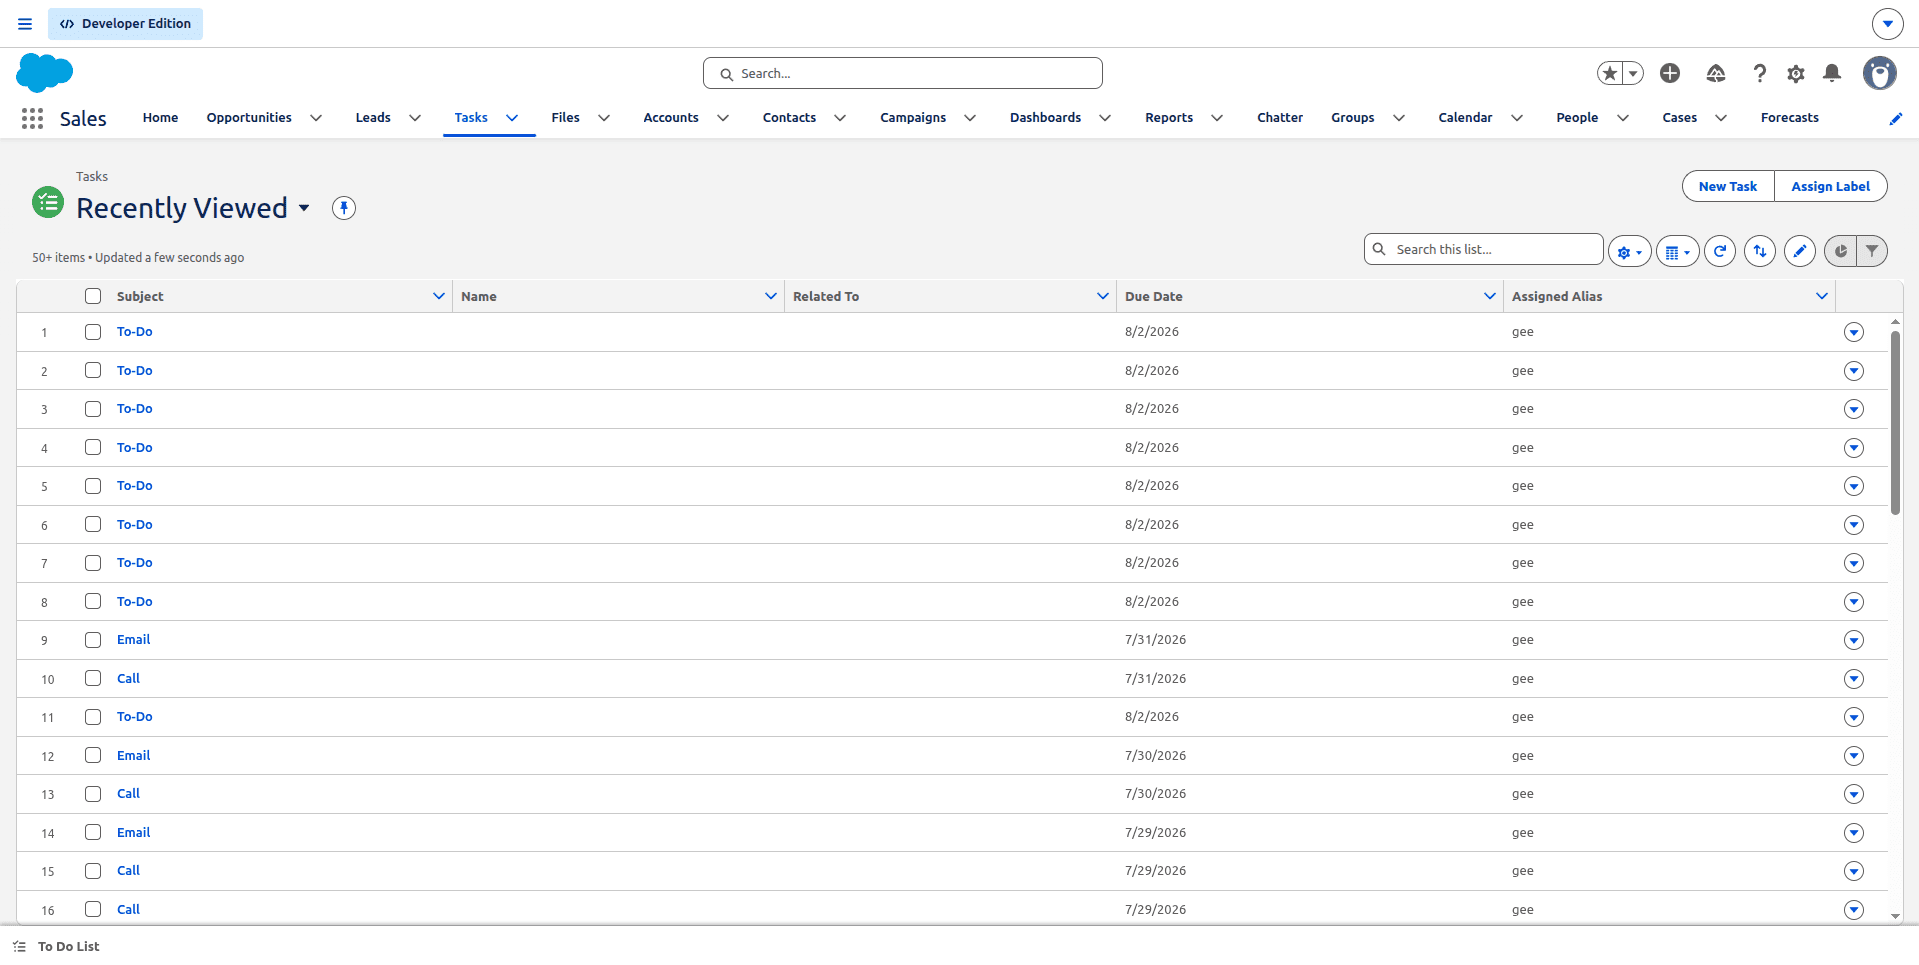Viewport: 1919px width, 965px height.
Task: Select the checkbox for row 12 Email
Action: tap(93, 755)
